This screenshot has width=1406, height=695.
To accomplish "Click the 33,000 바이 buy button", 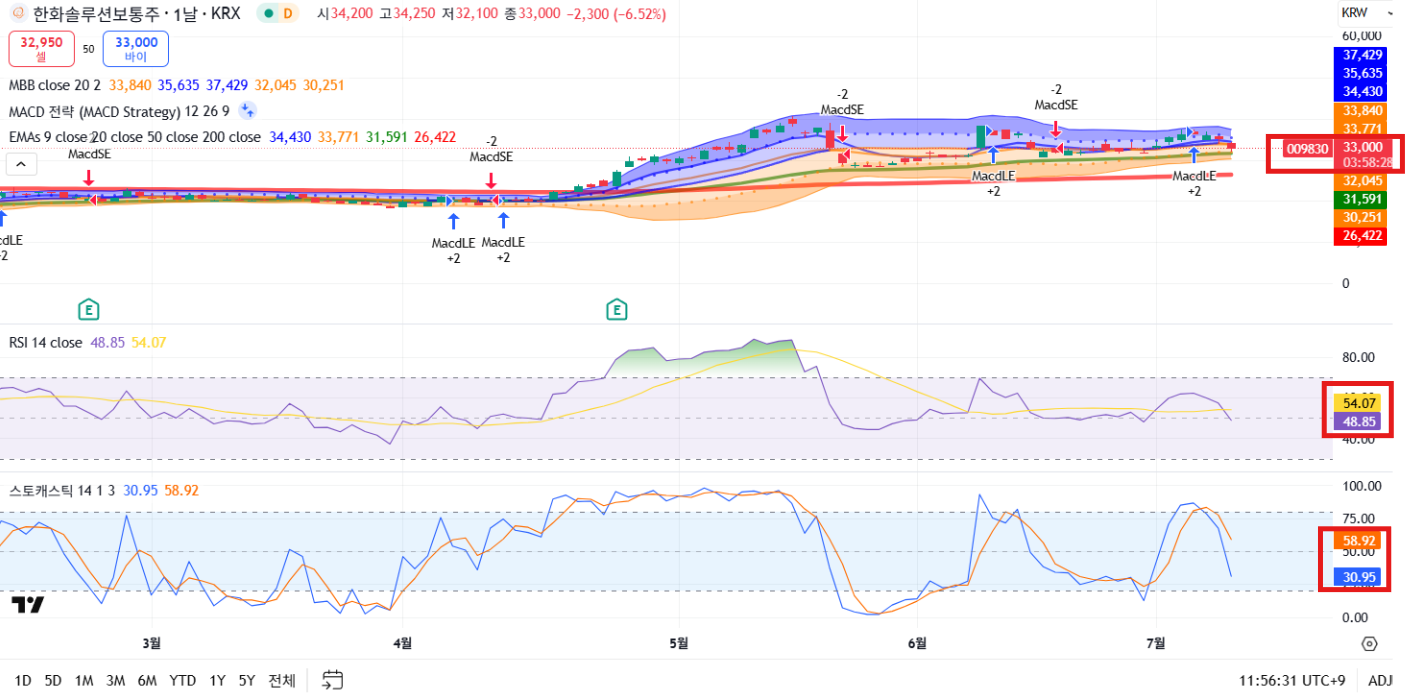I will 136,48.
